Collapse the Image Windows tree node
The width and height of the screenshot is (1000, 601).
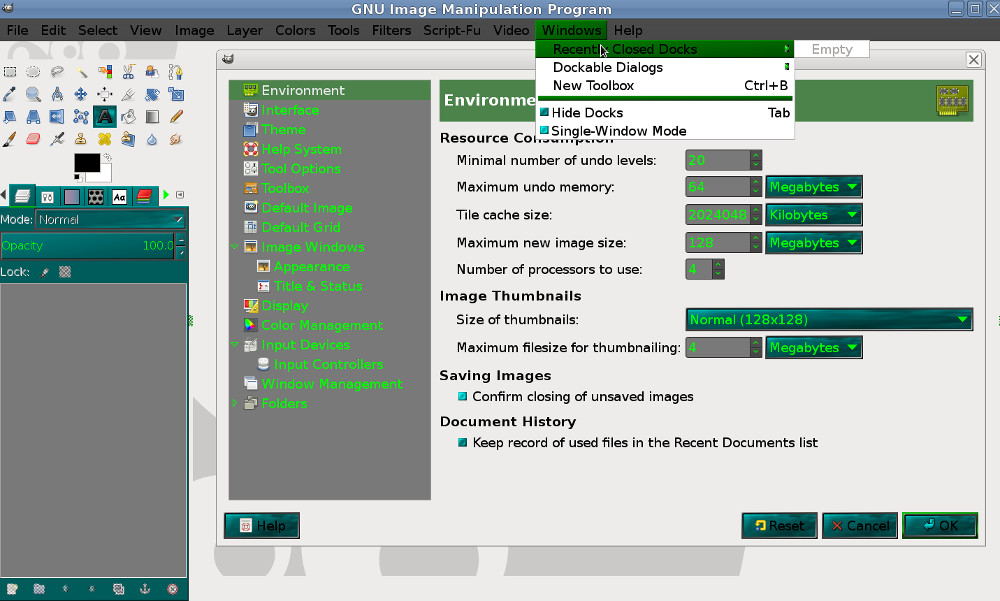pyautogui.click(x=235, y=247)
